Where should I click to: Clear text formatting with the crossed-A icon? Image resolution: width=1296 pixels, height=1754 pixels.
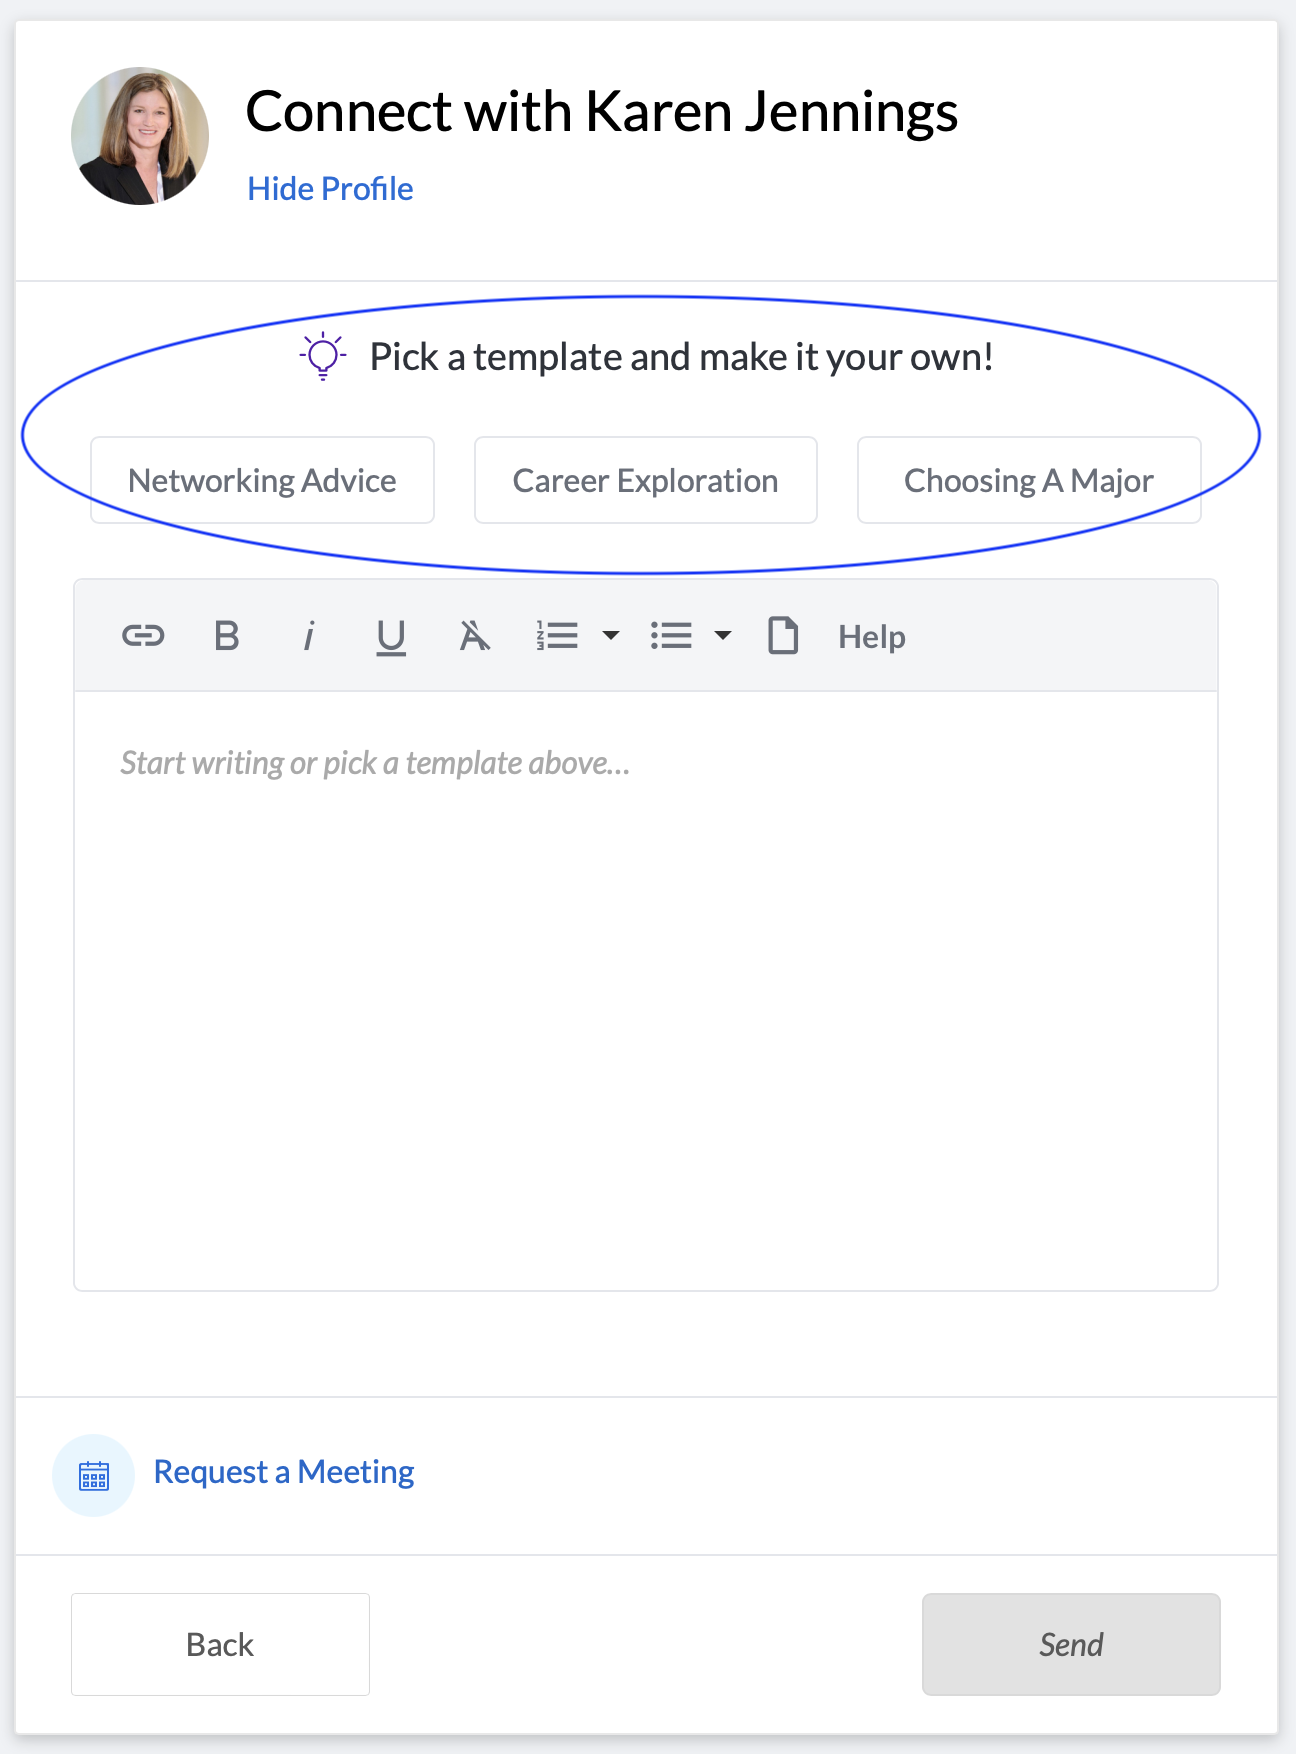pyautogui.click(x=474, y=636)
